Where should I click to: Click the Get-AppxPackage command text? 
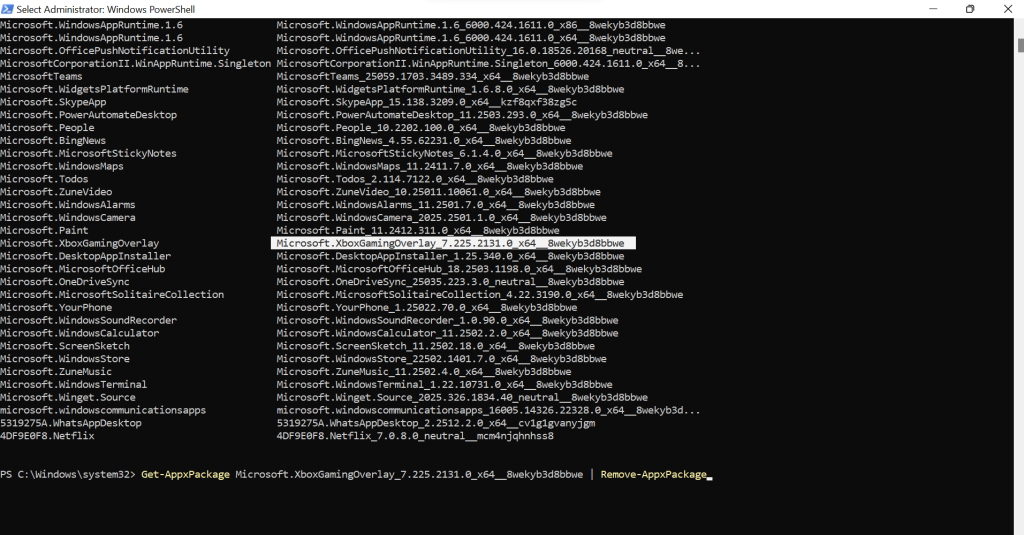(185, 474)
